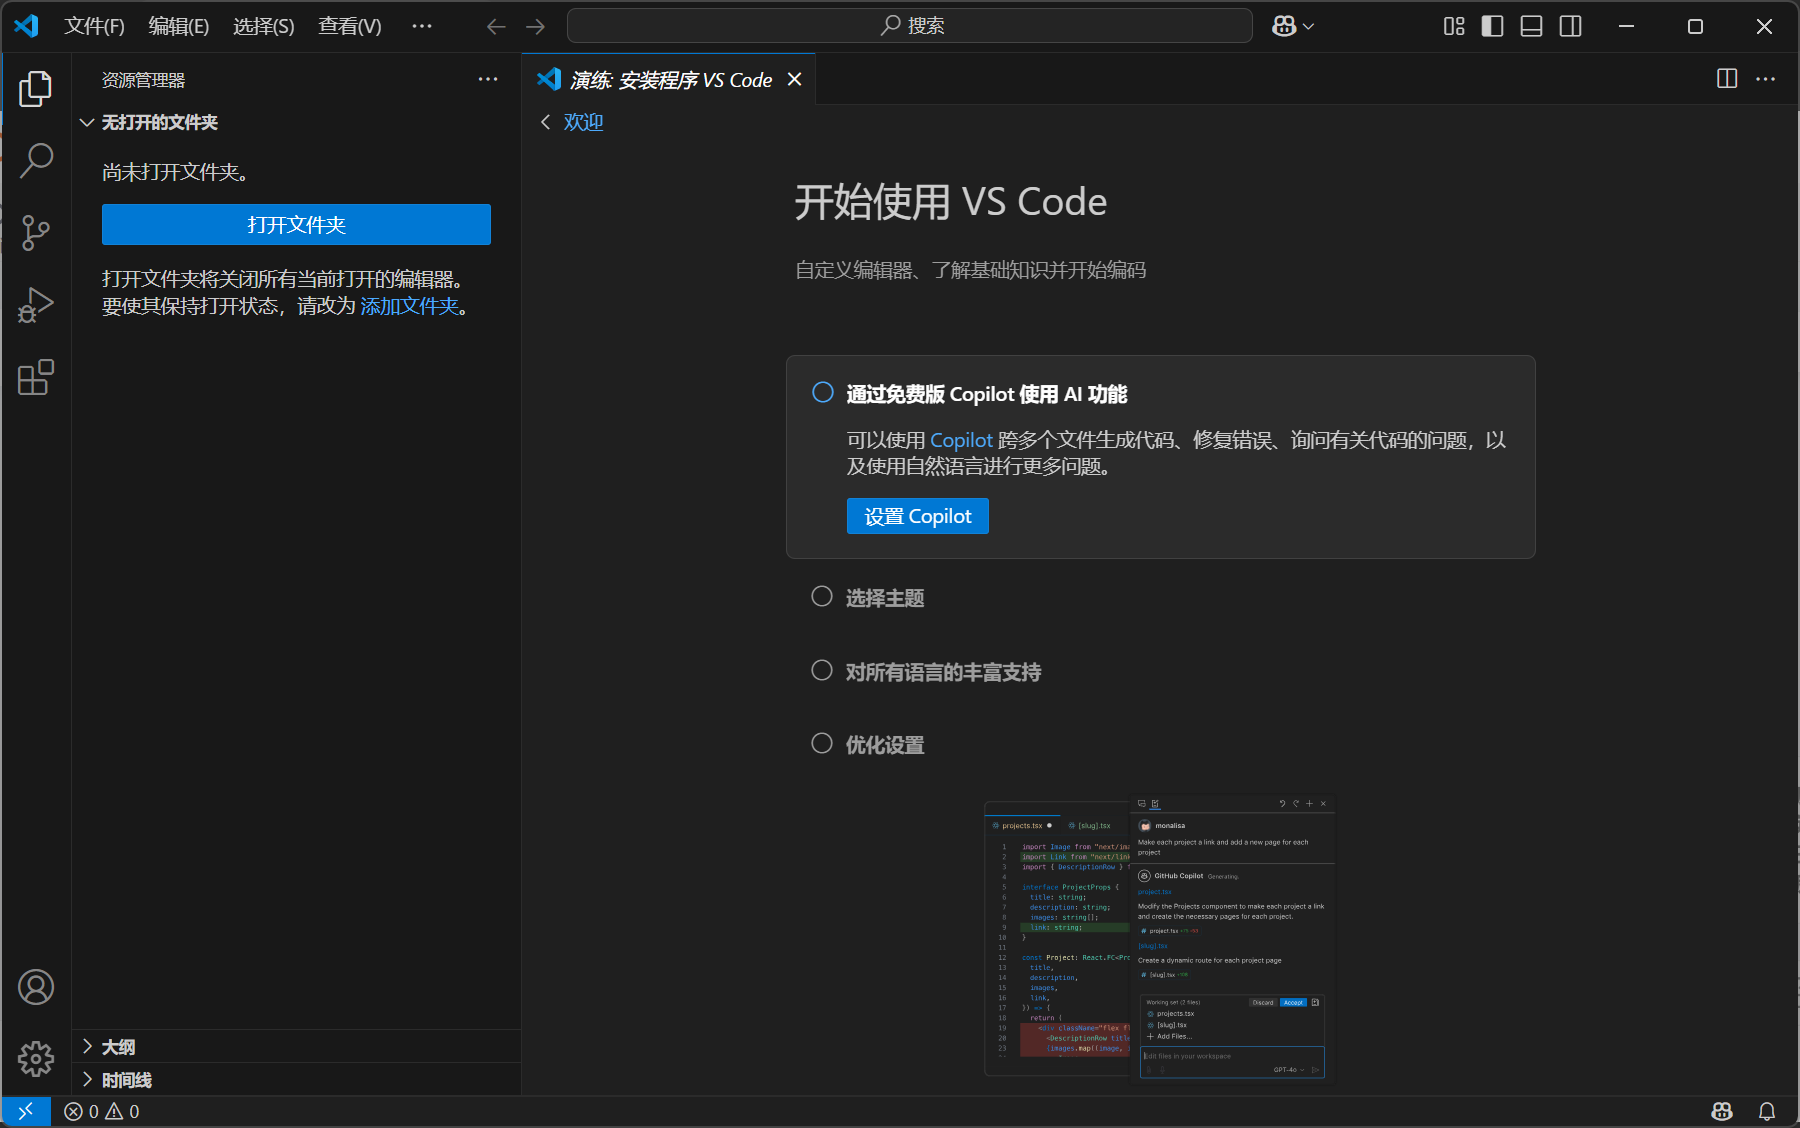Return to 欢迎 page link
Screen dimensions: 1800x1128
point(583,122)
